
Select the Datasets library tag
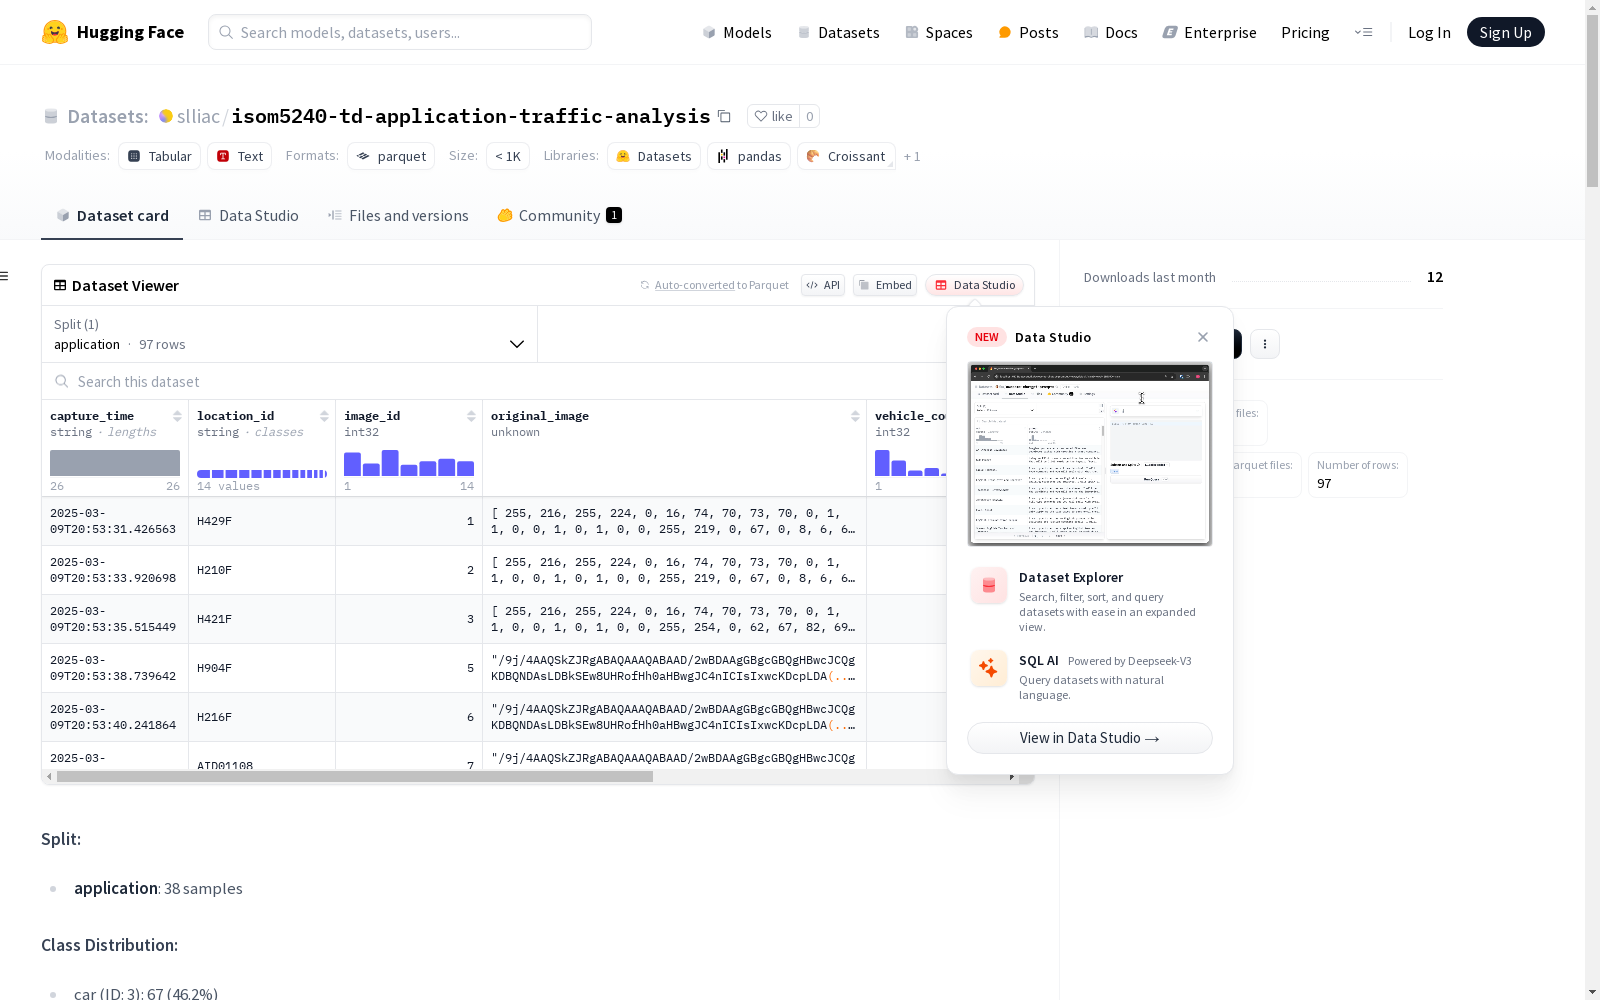pos(654,156)
